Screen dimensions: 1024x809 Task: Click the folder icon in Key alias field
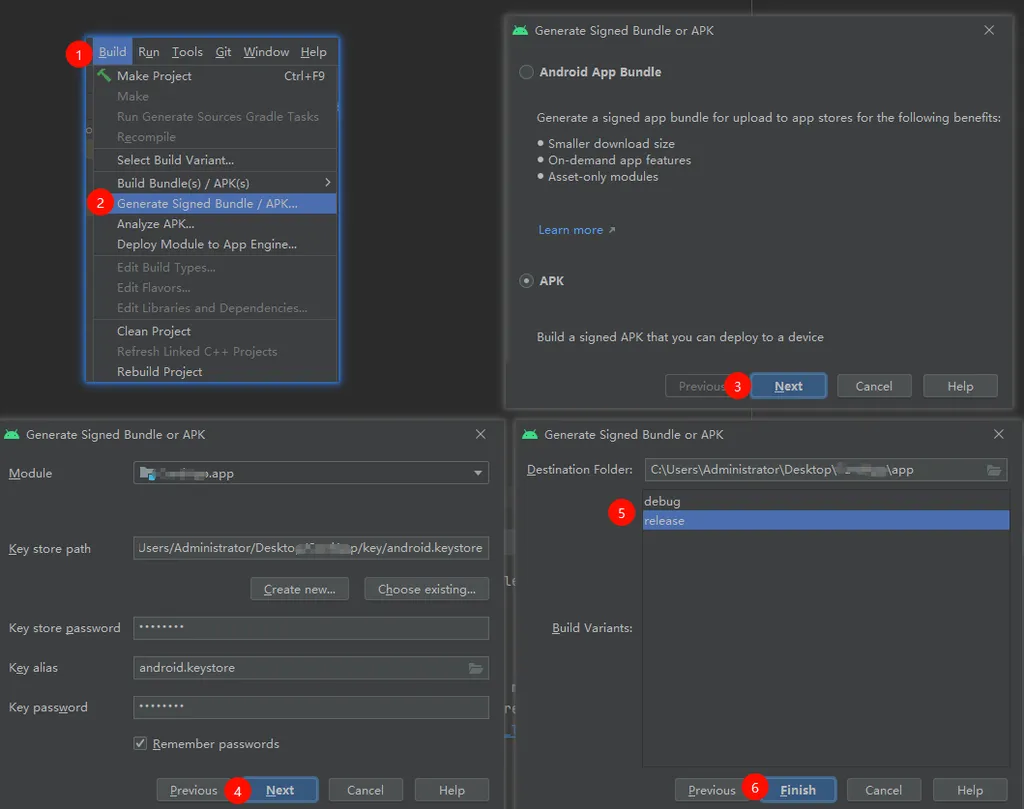pos(475,668)
